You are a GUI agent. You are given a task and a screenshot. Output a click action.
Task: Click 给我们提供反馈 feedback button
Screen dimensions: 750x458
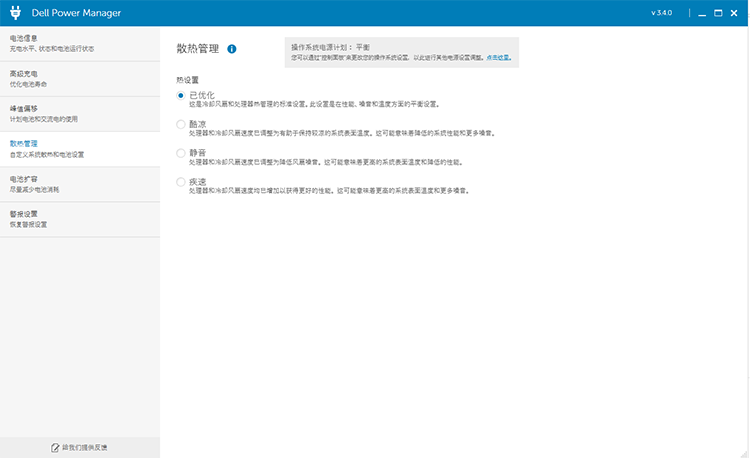(x=79, y=447)
